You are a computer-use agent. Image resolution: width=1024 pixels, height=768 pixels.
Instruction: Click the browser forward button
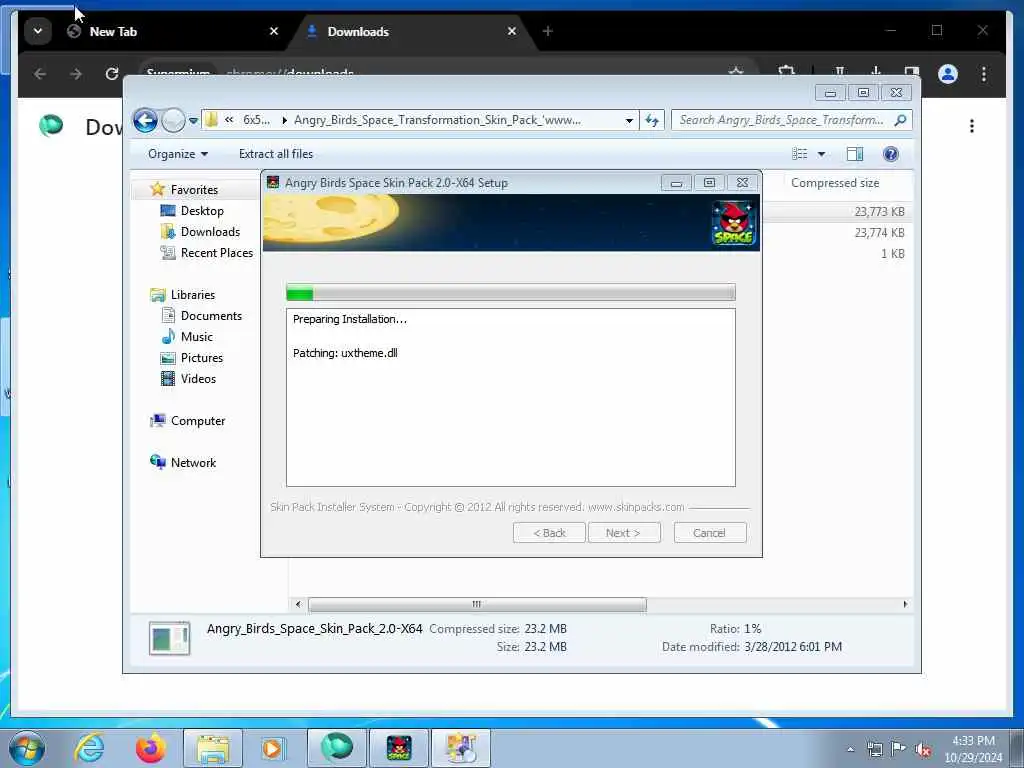(76, 74)
